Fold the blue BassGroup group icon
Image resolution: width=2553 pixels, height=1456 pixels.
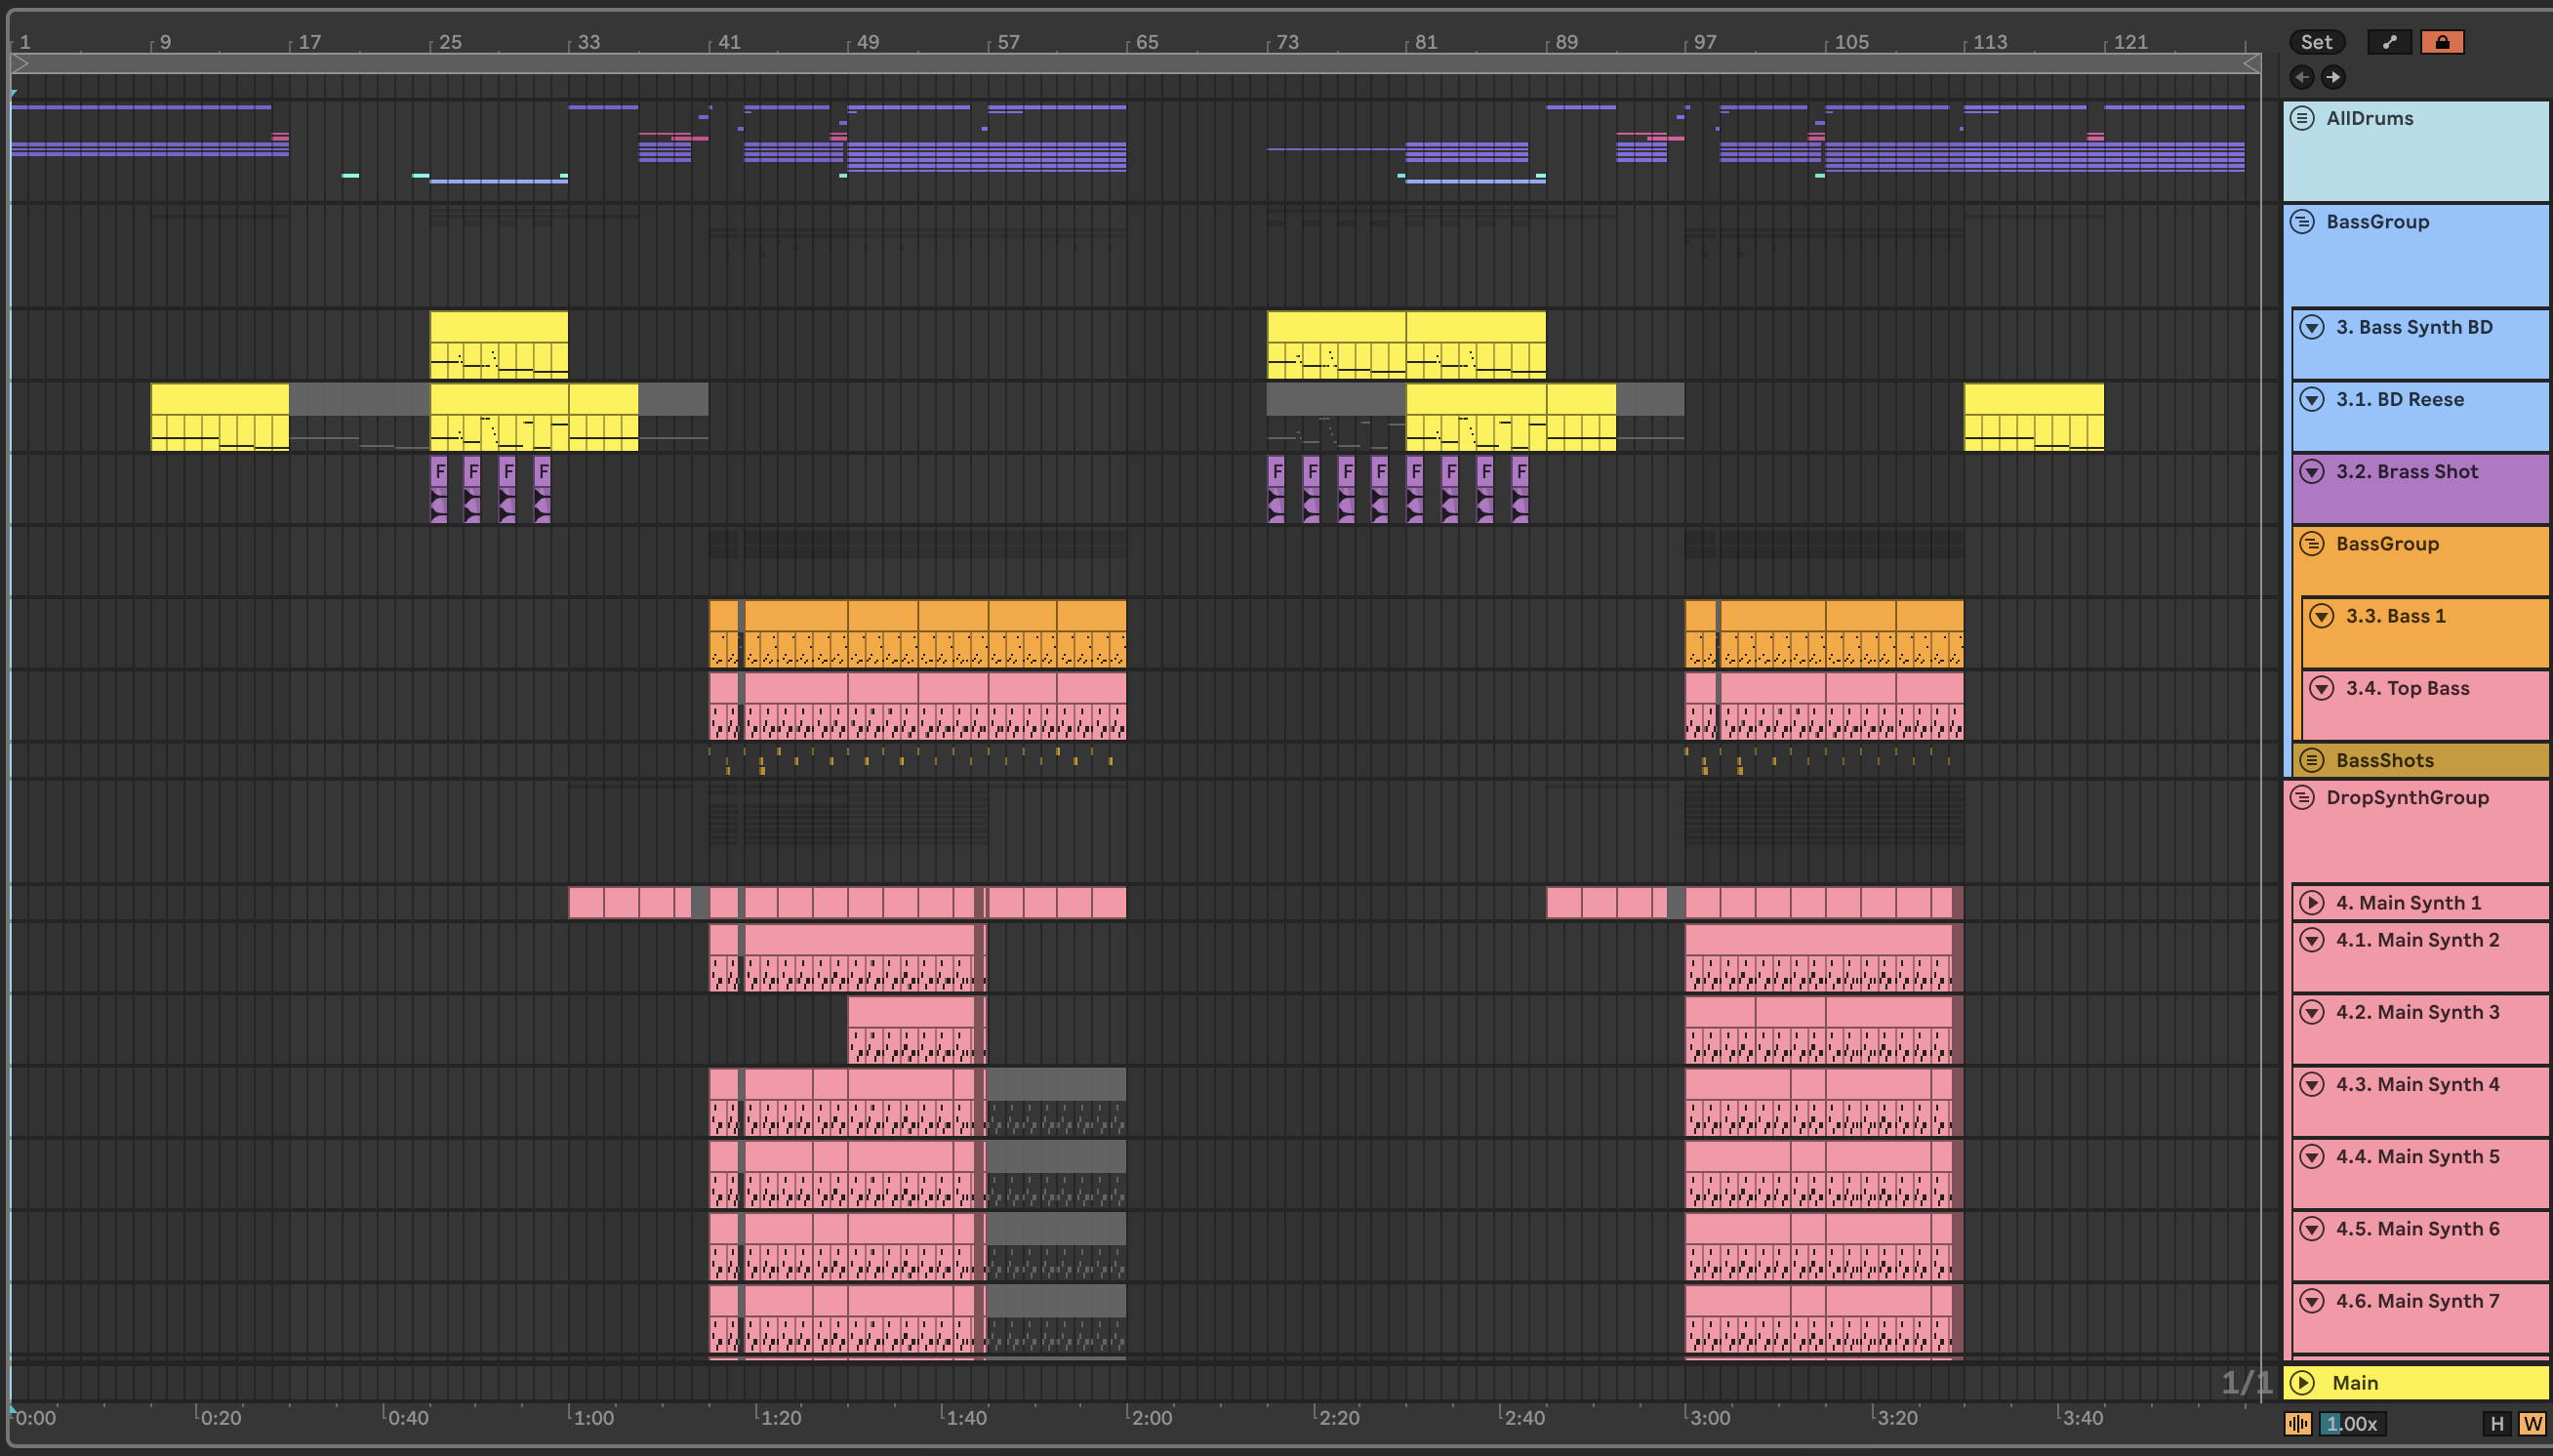[x=2302, y=221]
